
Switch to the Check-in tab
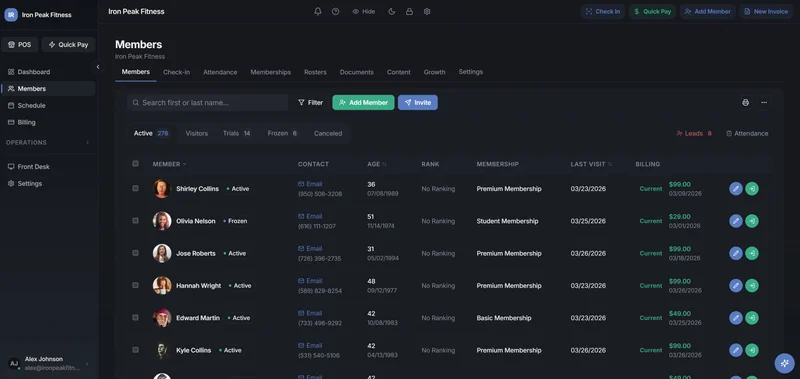point(177,72)
